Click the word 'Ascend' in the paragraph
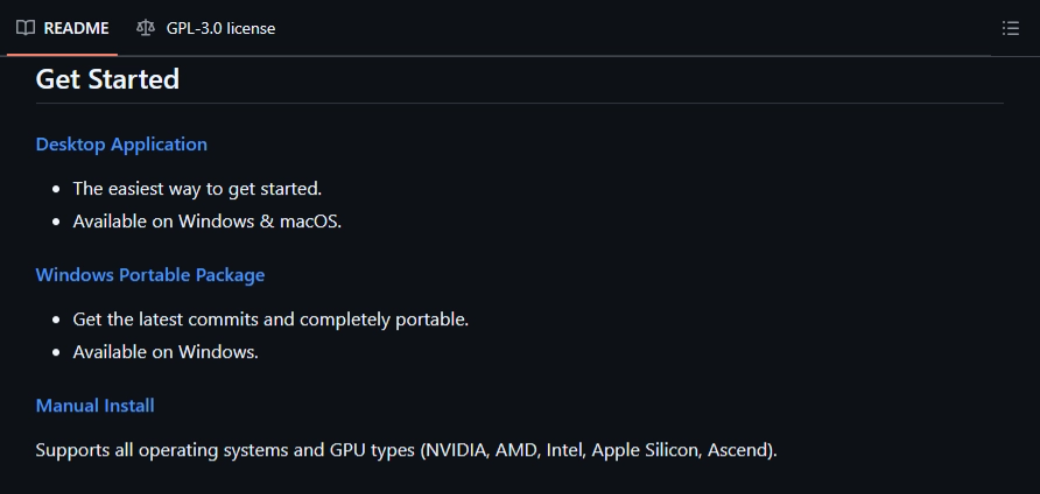Screen dimensions: 1040x494 tap(737, 450)
